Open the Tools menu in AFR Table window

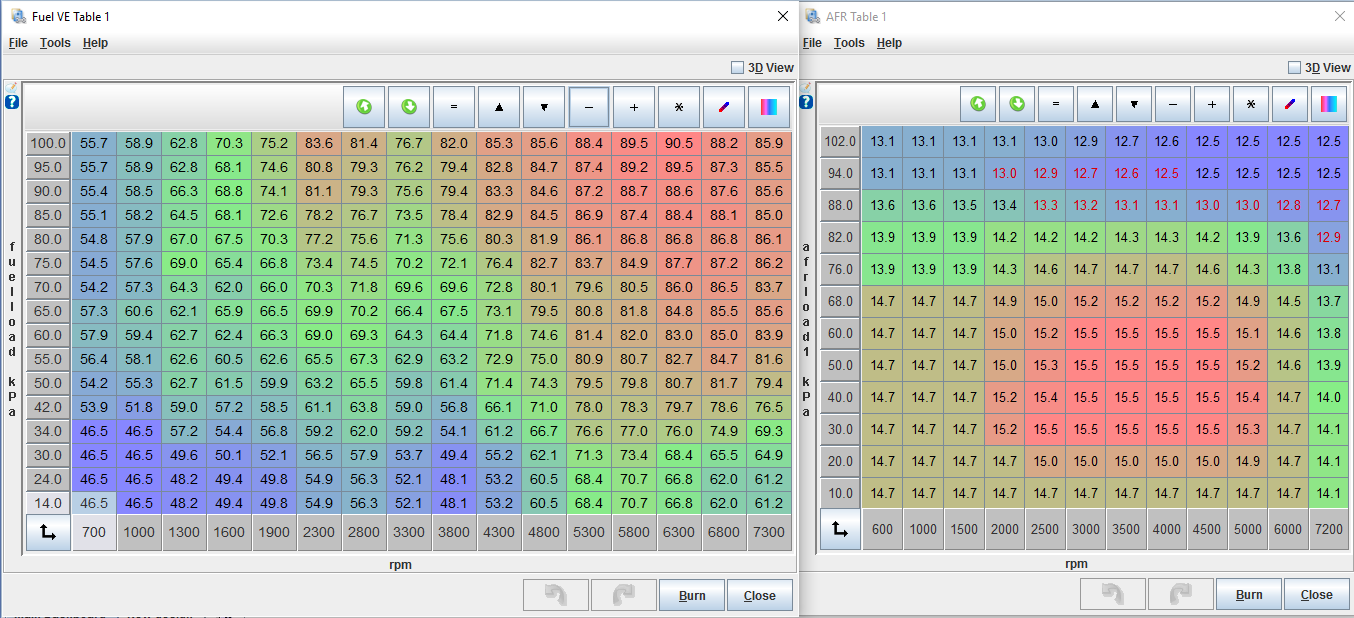click(849, 43)
